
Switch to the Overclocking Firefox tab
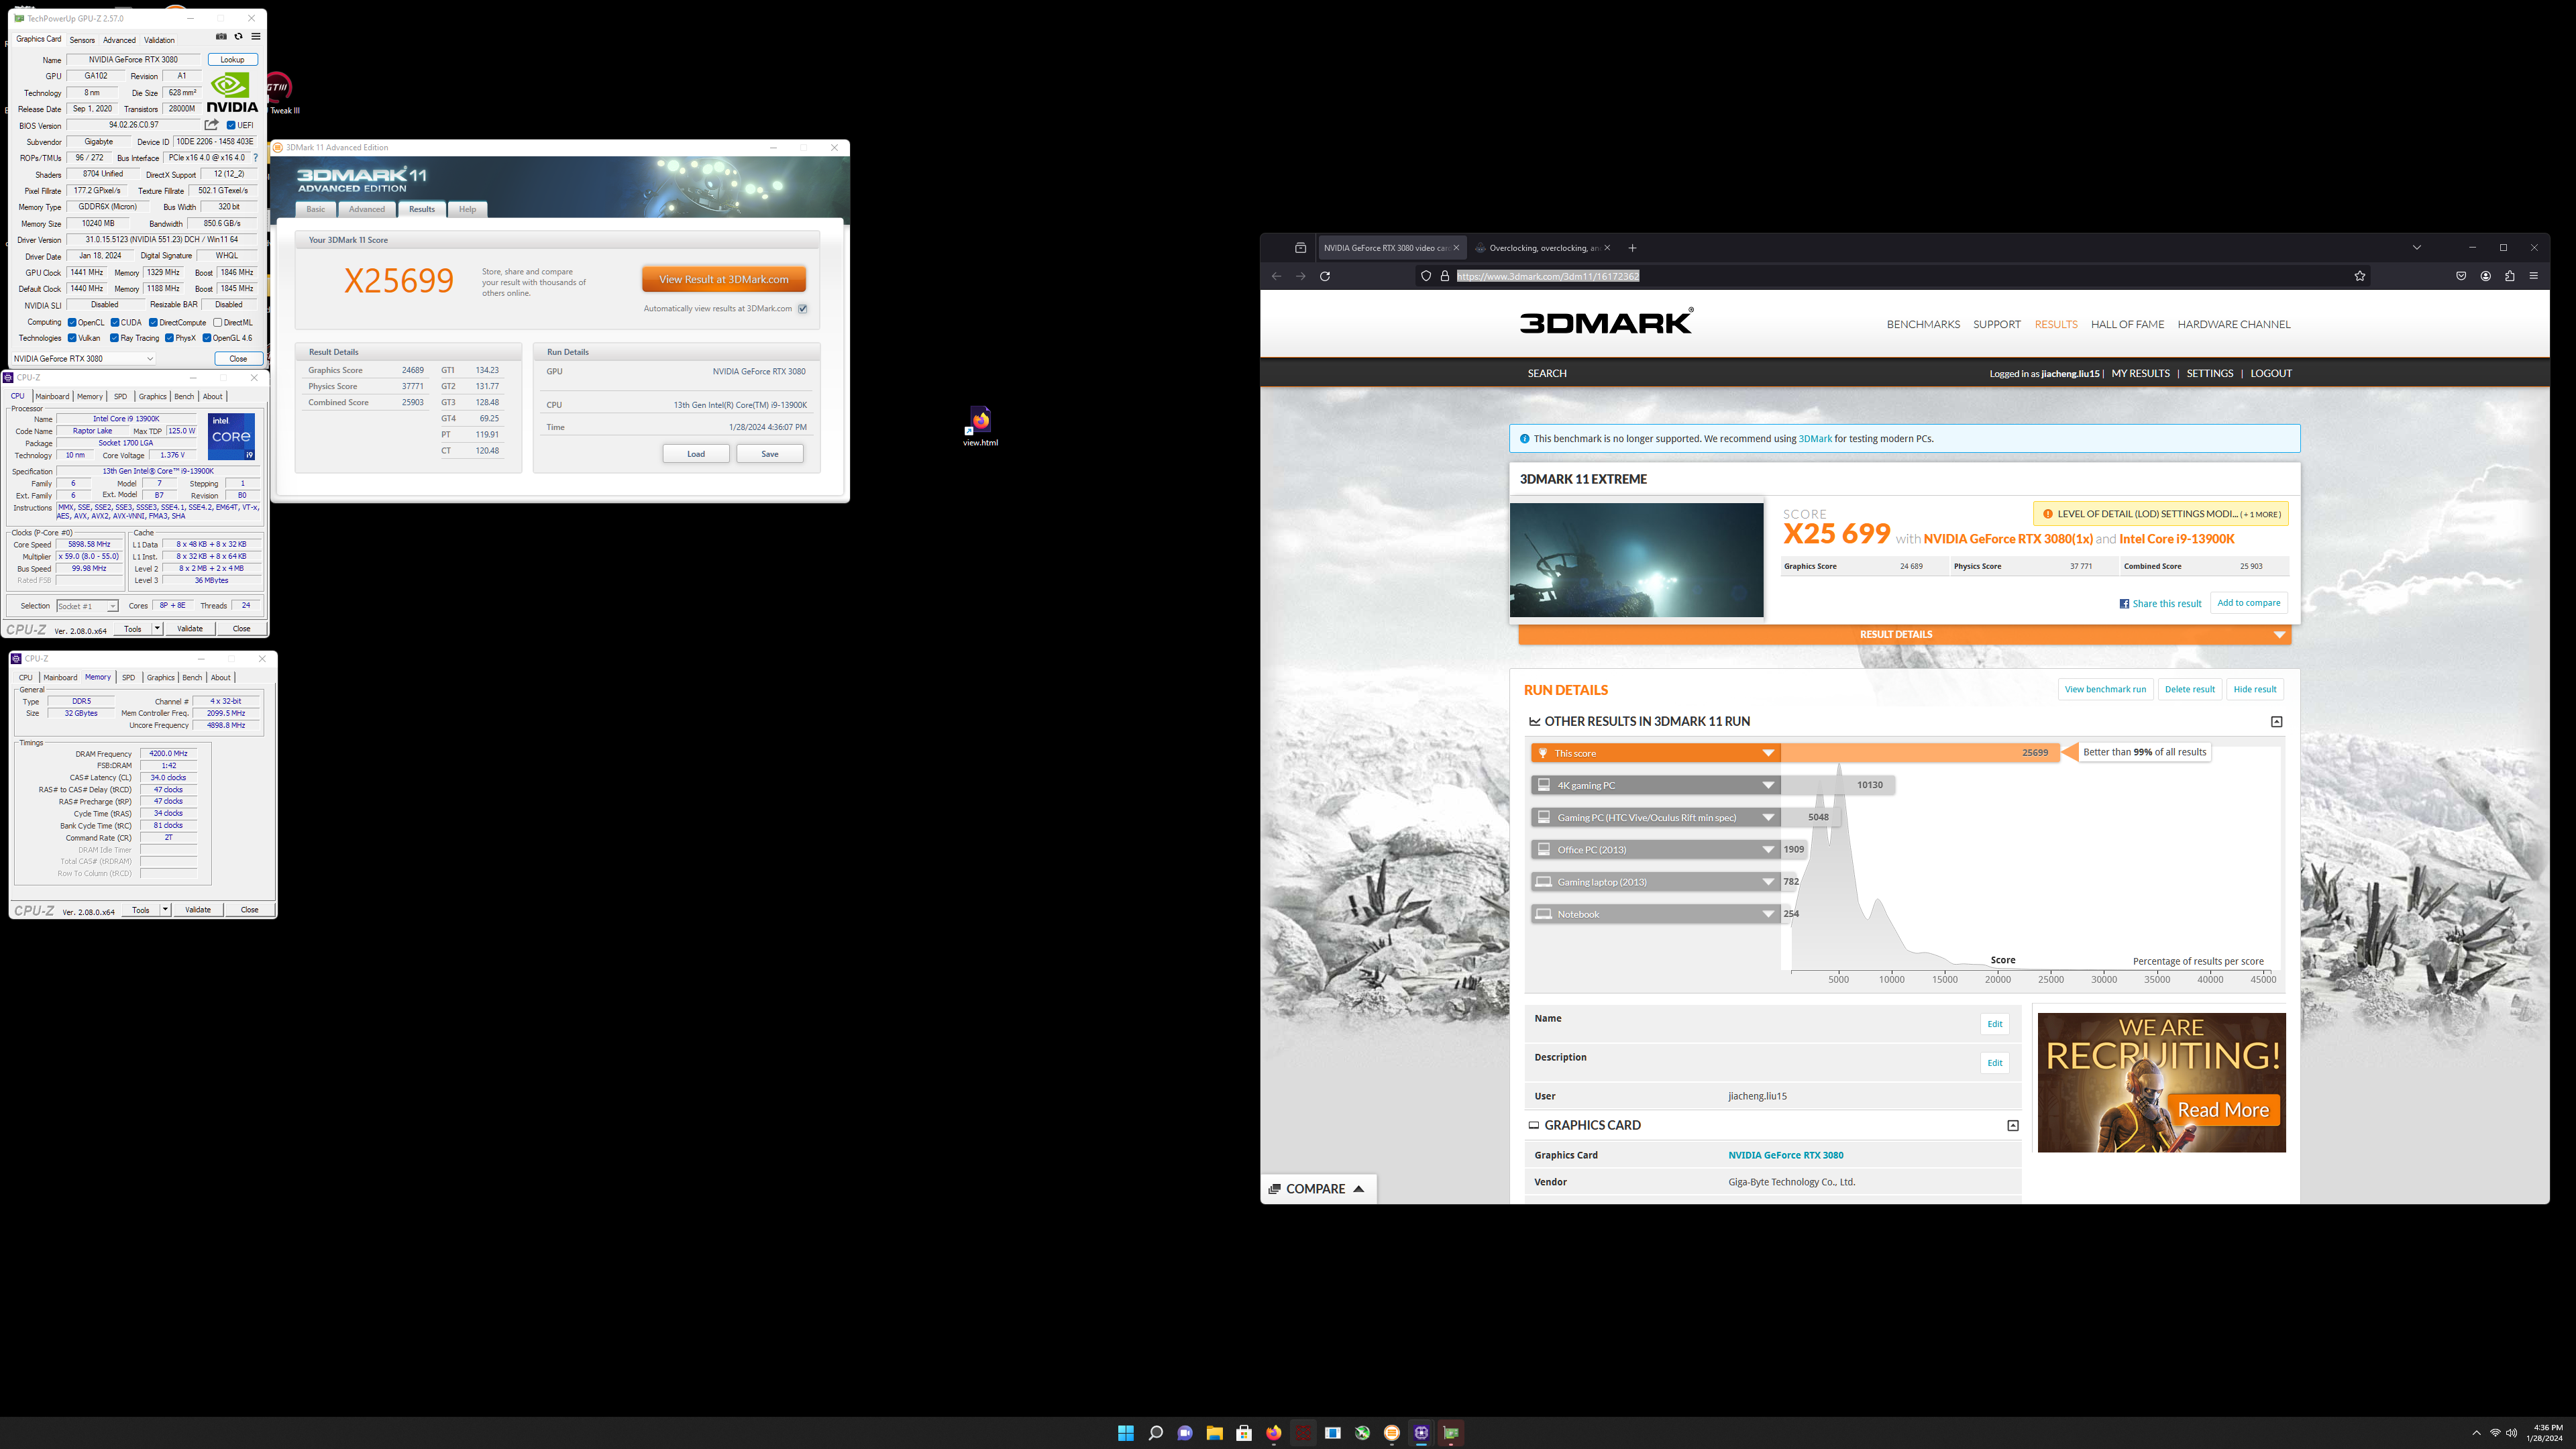point(1543,248)
